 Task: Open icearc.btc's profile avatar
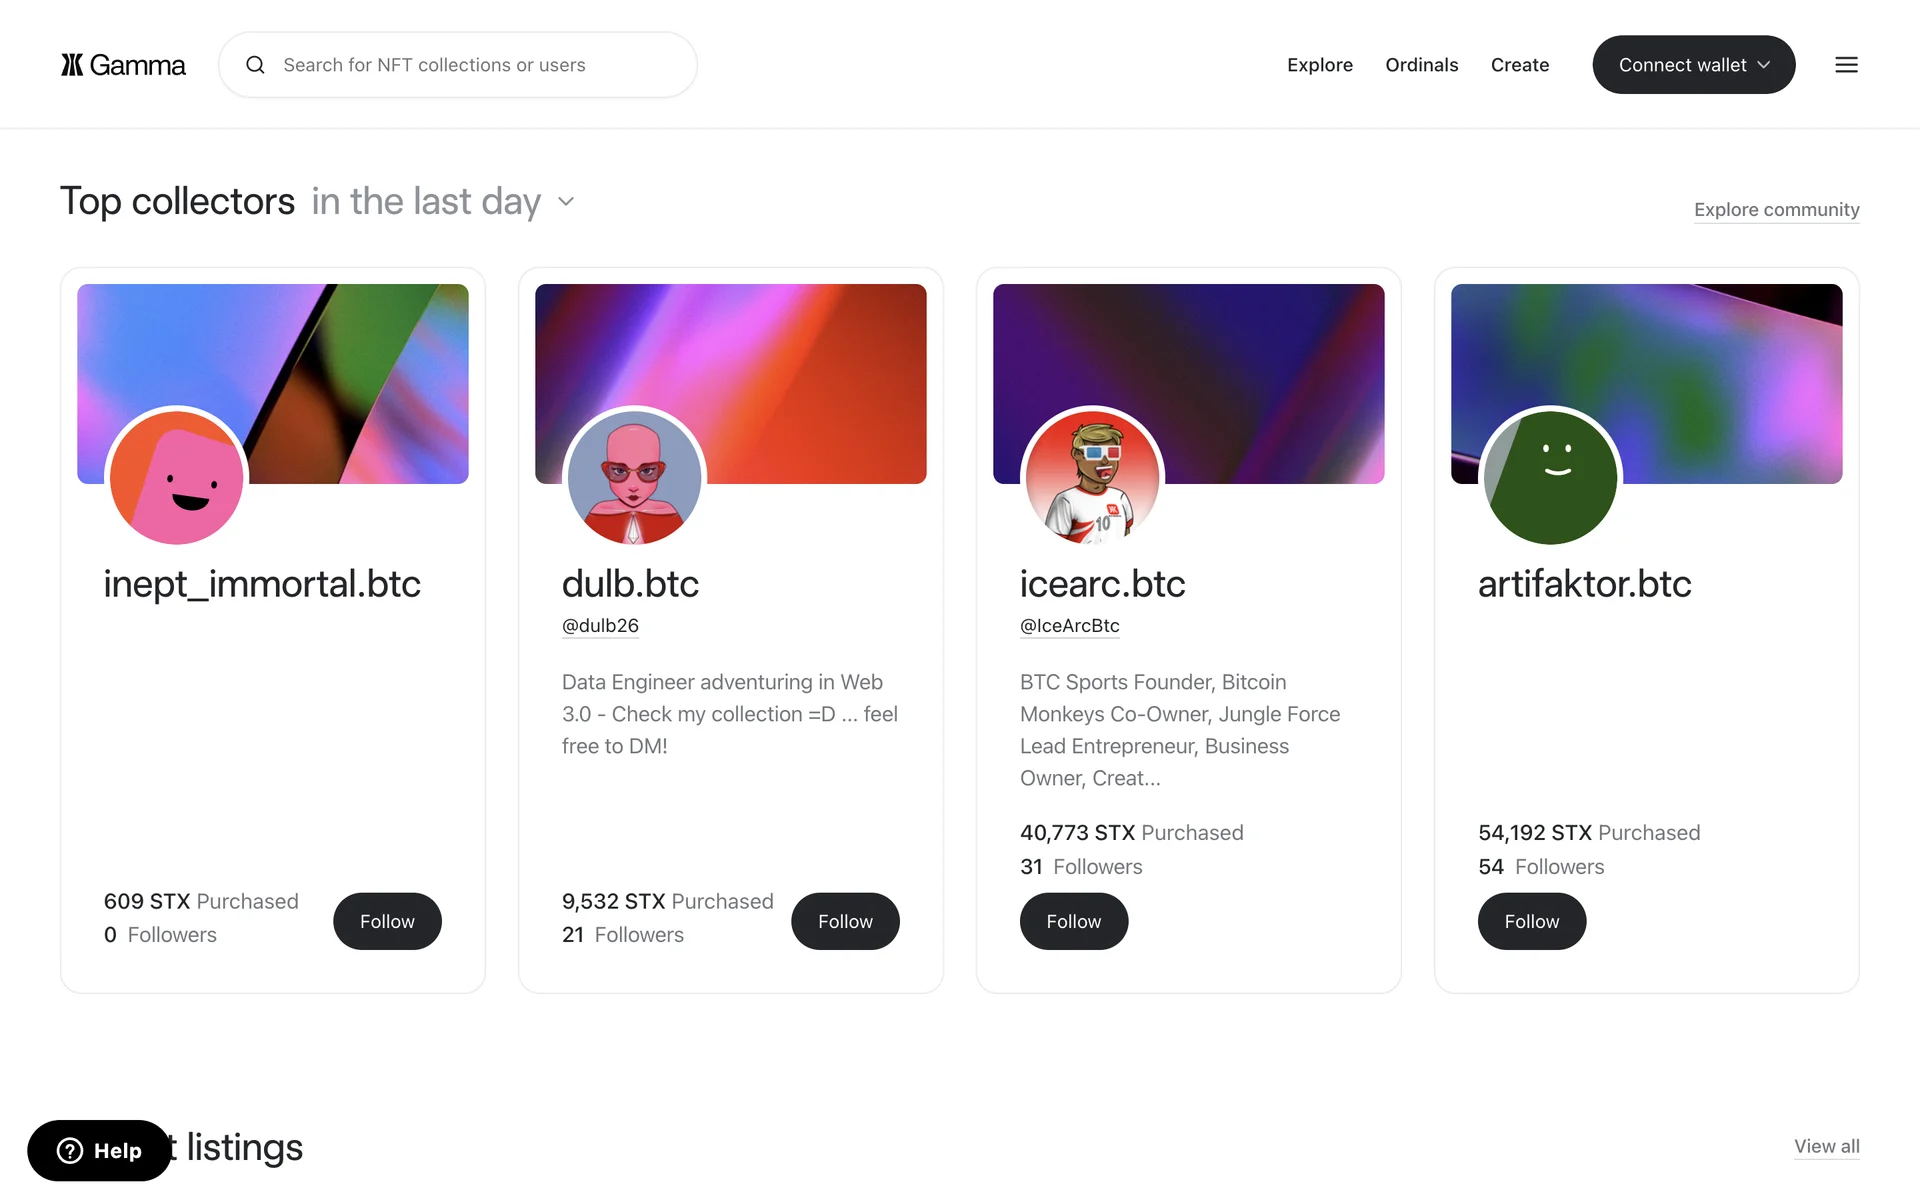tap(1092, 477)
